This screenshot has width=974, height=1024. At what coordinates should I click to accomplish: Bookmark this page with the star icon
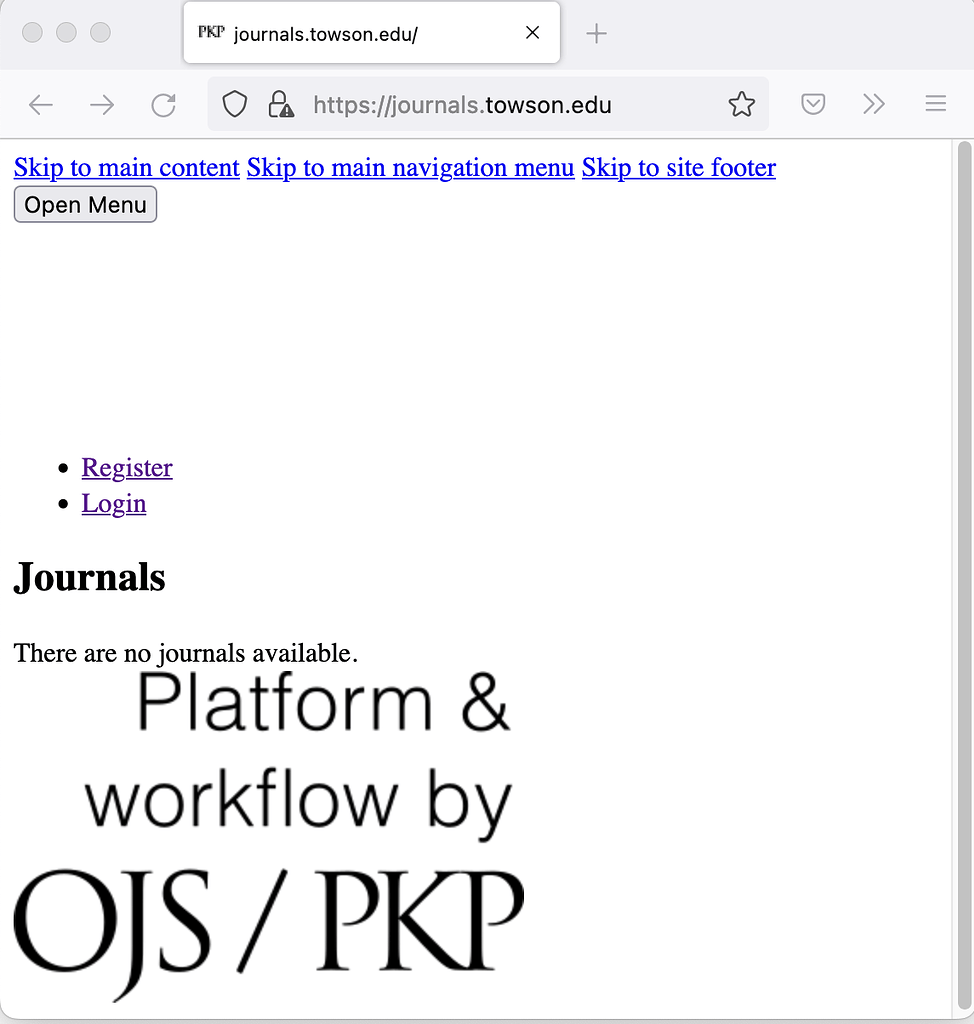click(741, 105)
